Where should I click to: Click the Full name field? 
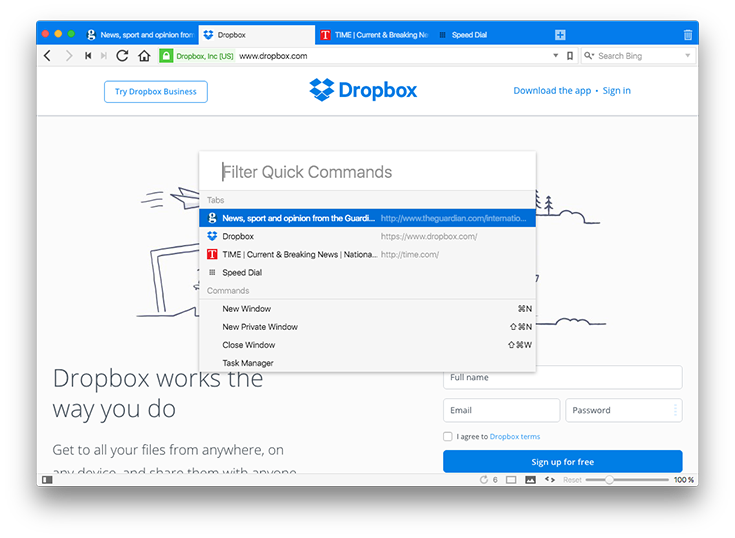pos(562,377)
